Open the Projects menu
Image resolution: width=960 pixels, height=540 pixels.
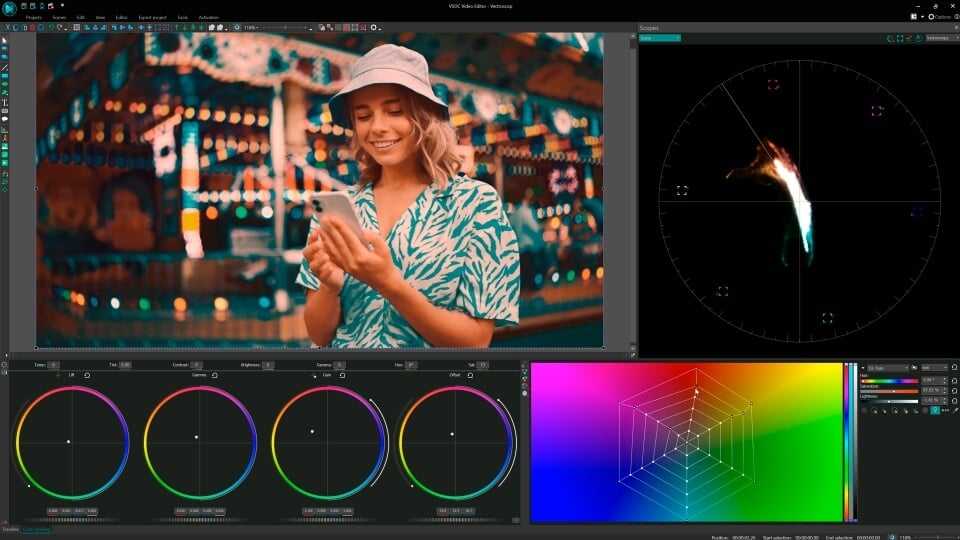(x=35, y=17)
